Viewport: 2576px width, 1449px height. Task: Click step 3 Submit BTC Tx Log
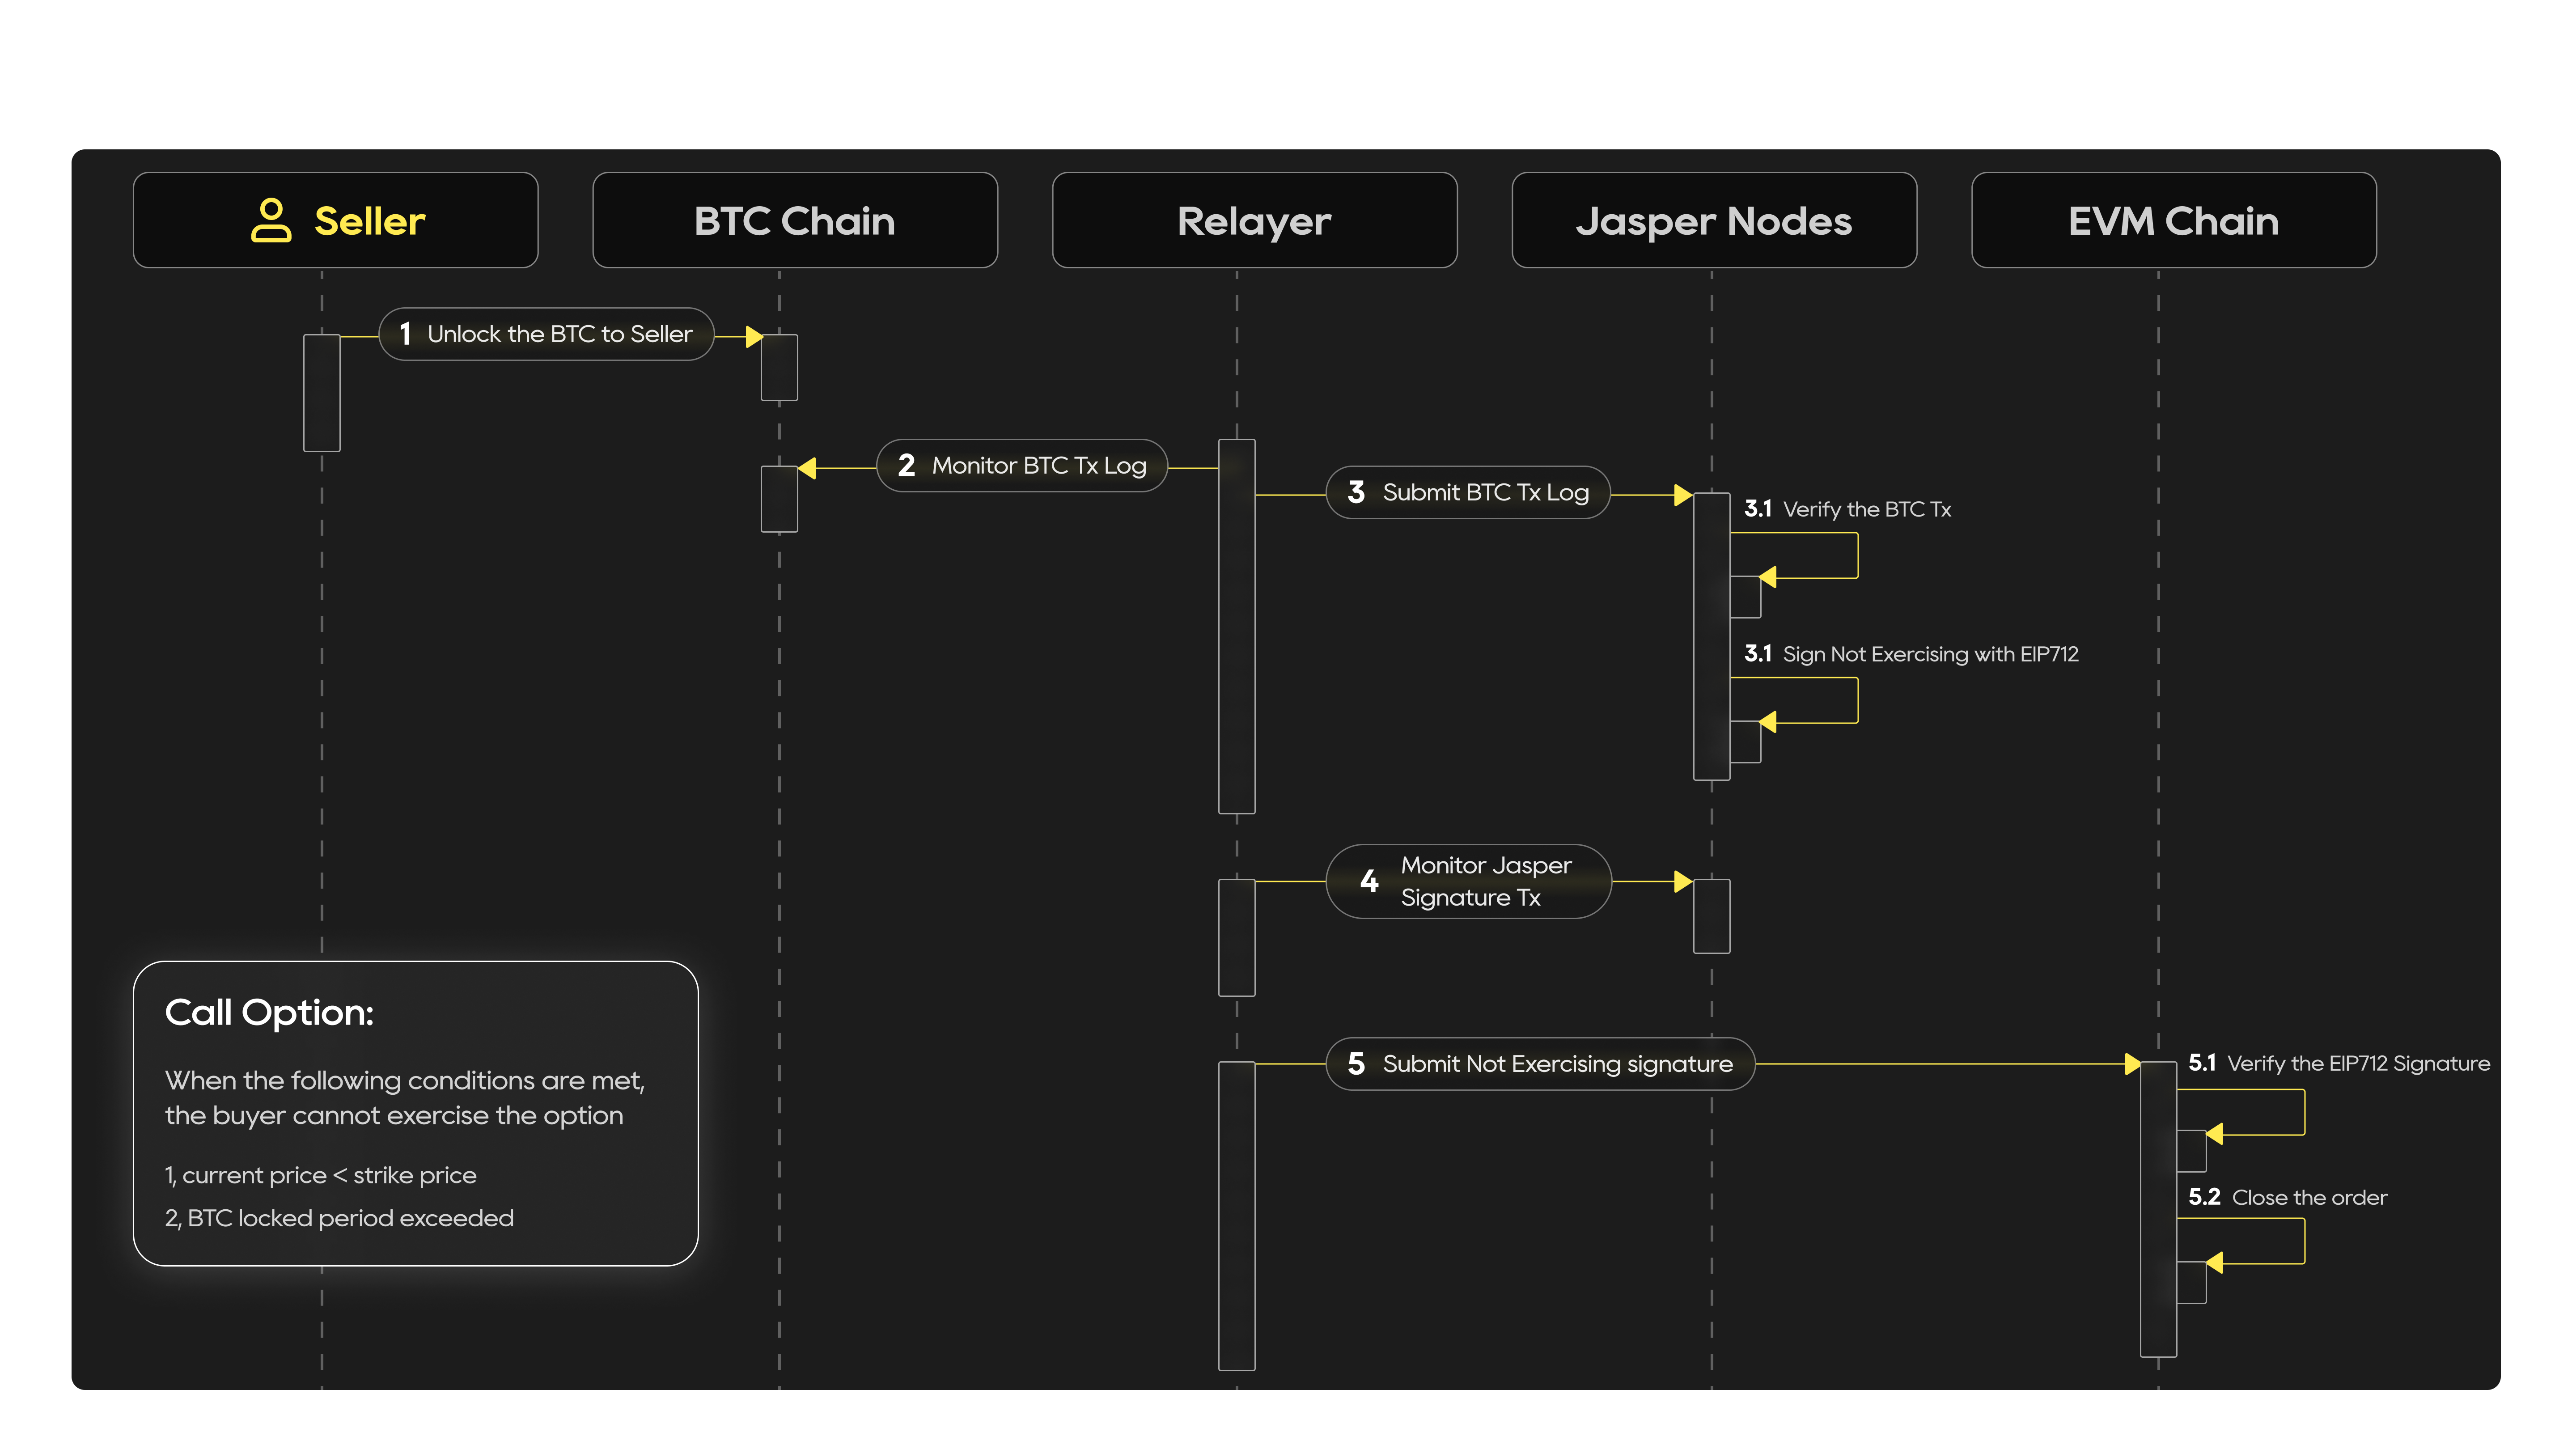pos(1467,493)
